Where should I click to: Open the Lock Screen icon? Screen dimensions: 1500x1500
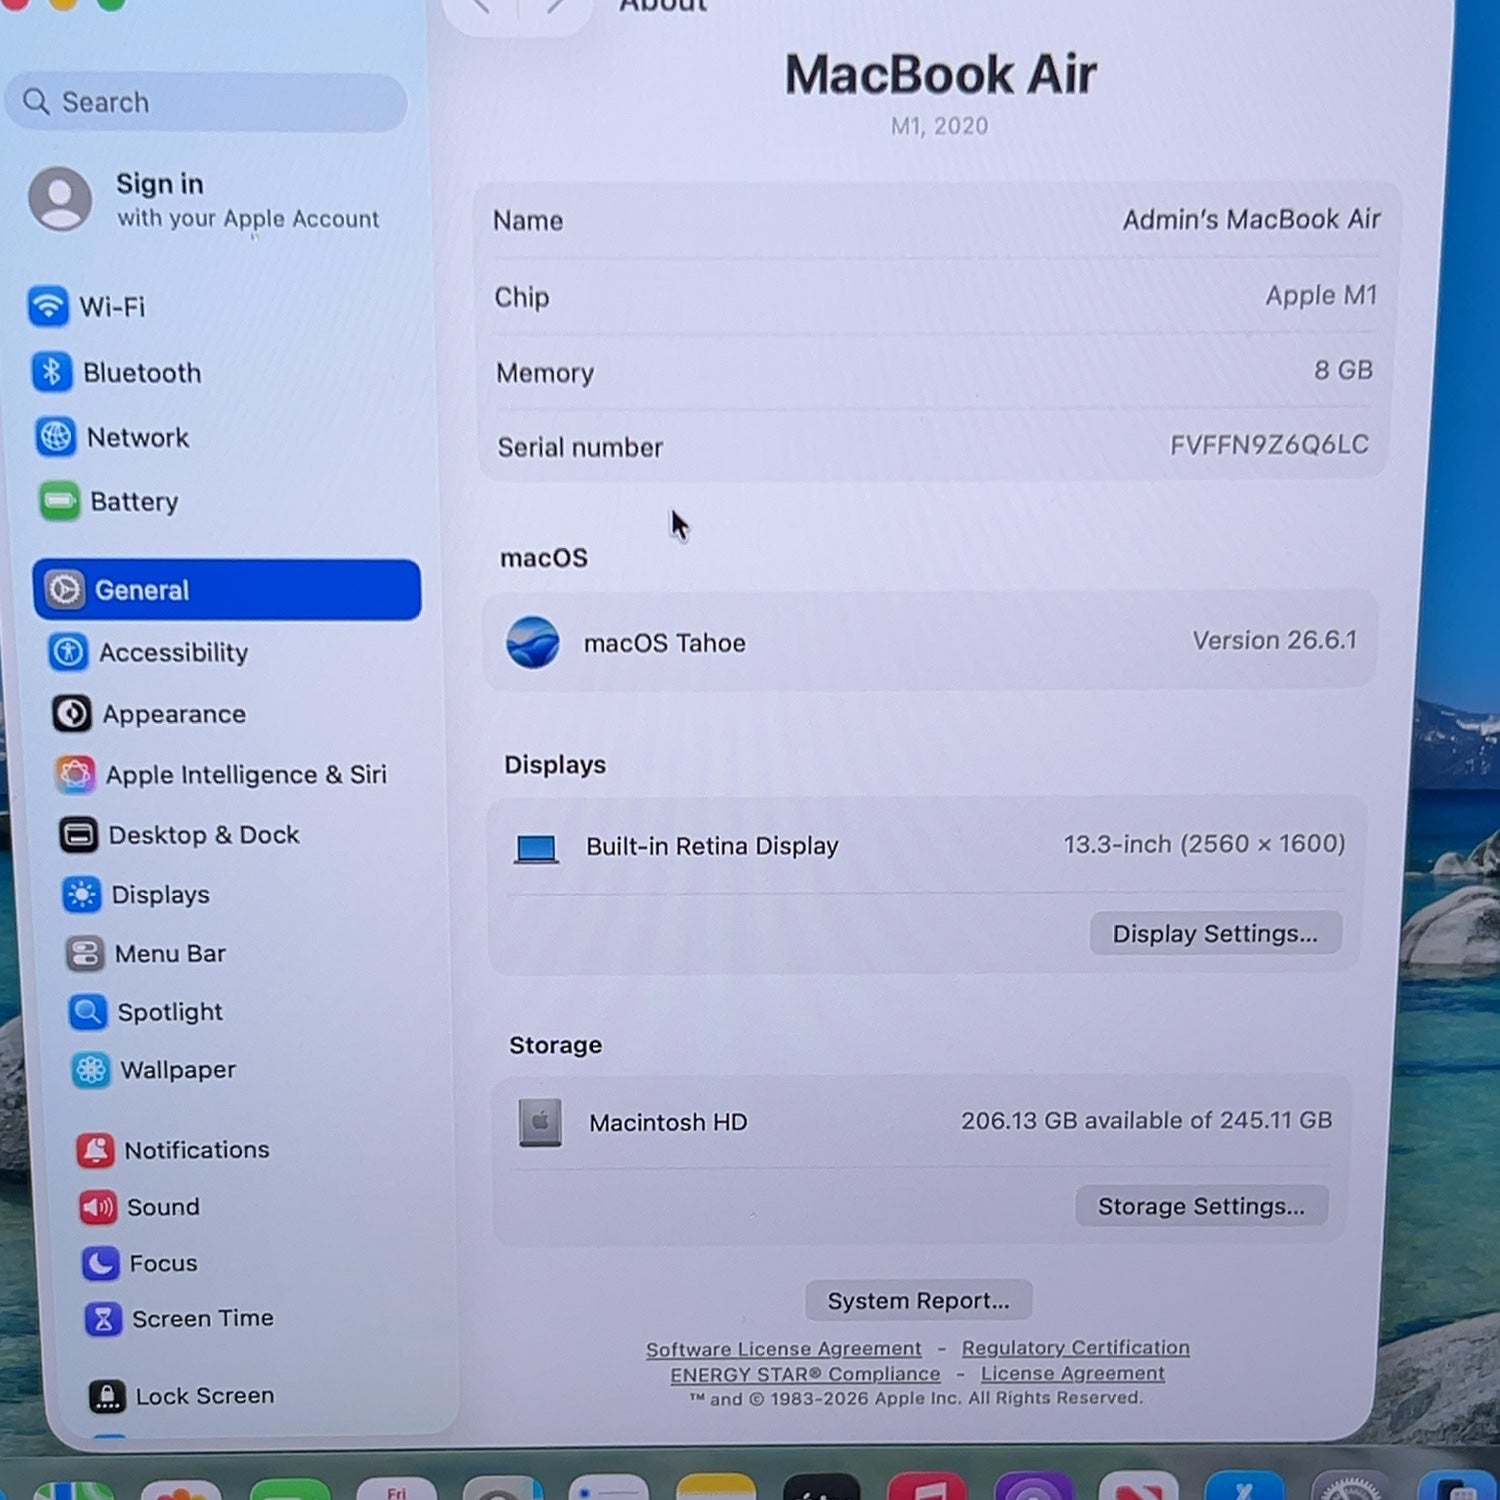tap(107, 1396)
